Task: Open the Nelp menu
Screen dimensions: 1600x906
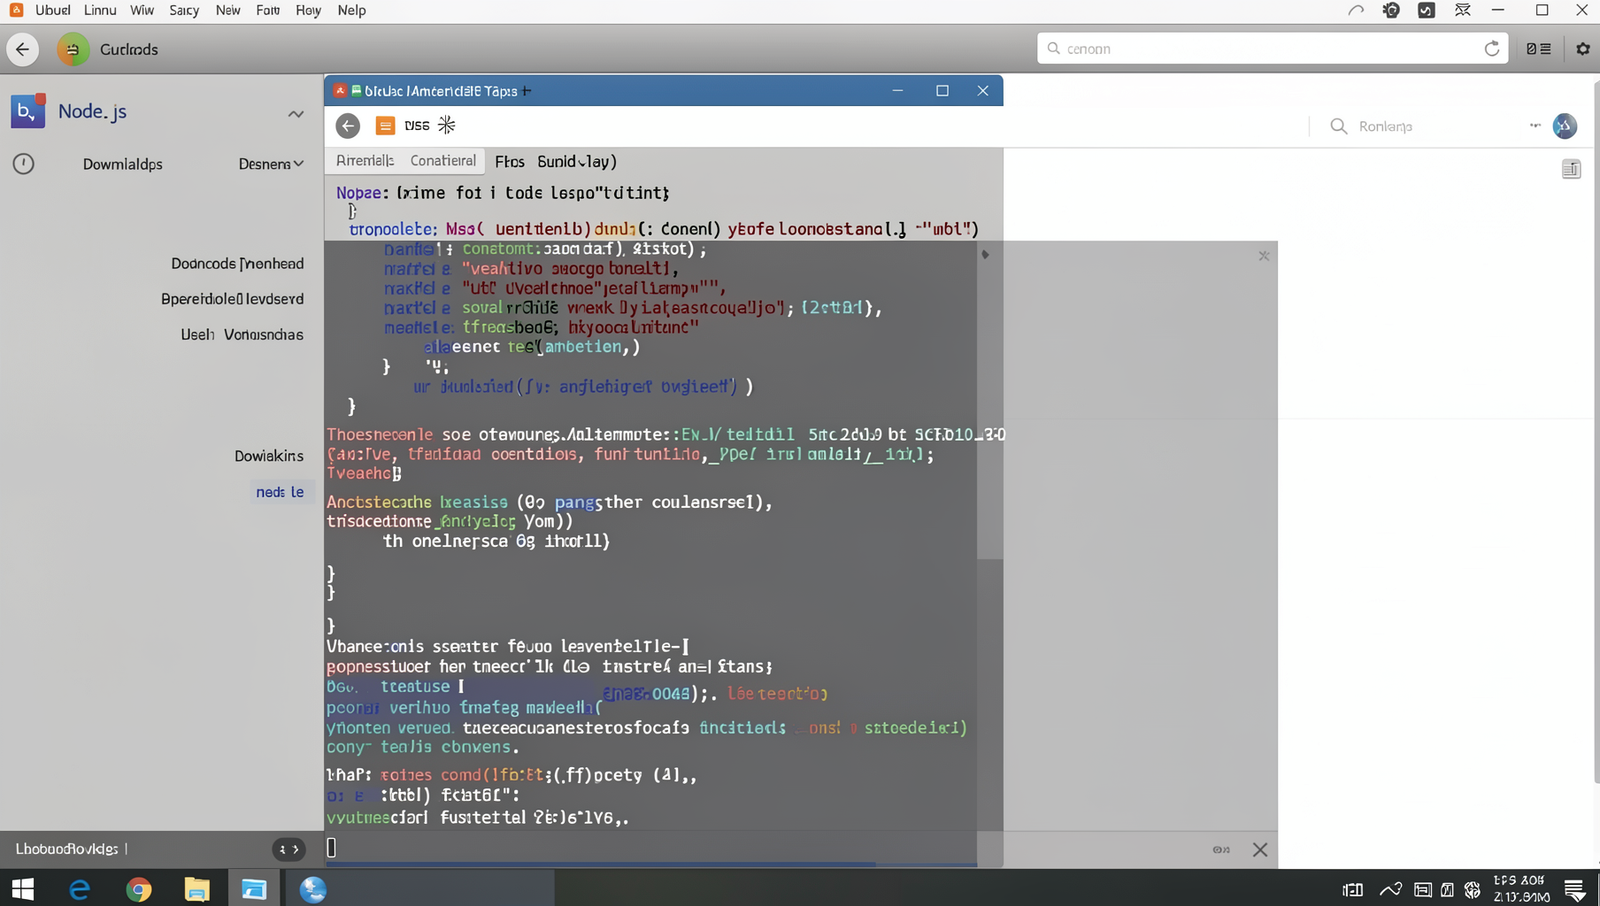Action: (x=352, y=10)
